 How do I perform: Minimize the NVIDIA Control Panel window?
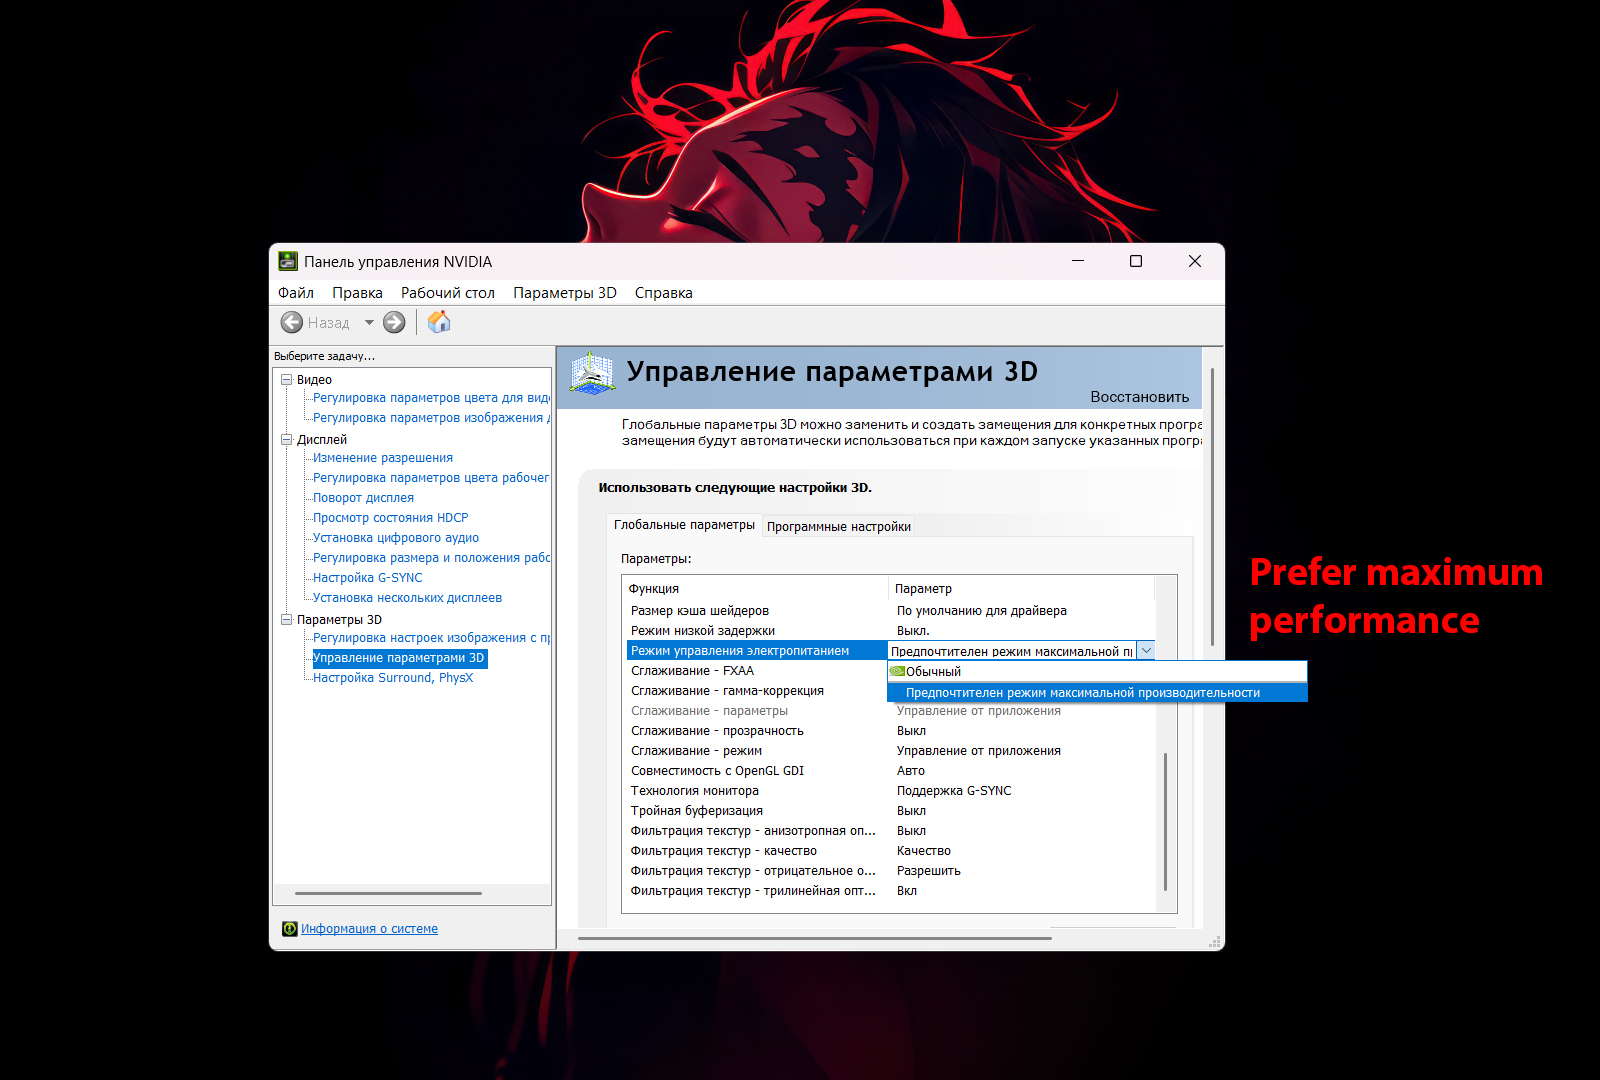click(x=1078, y=261)
